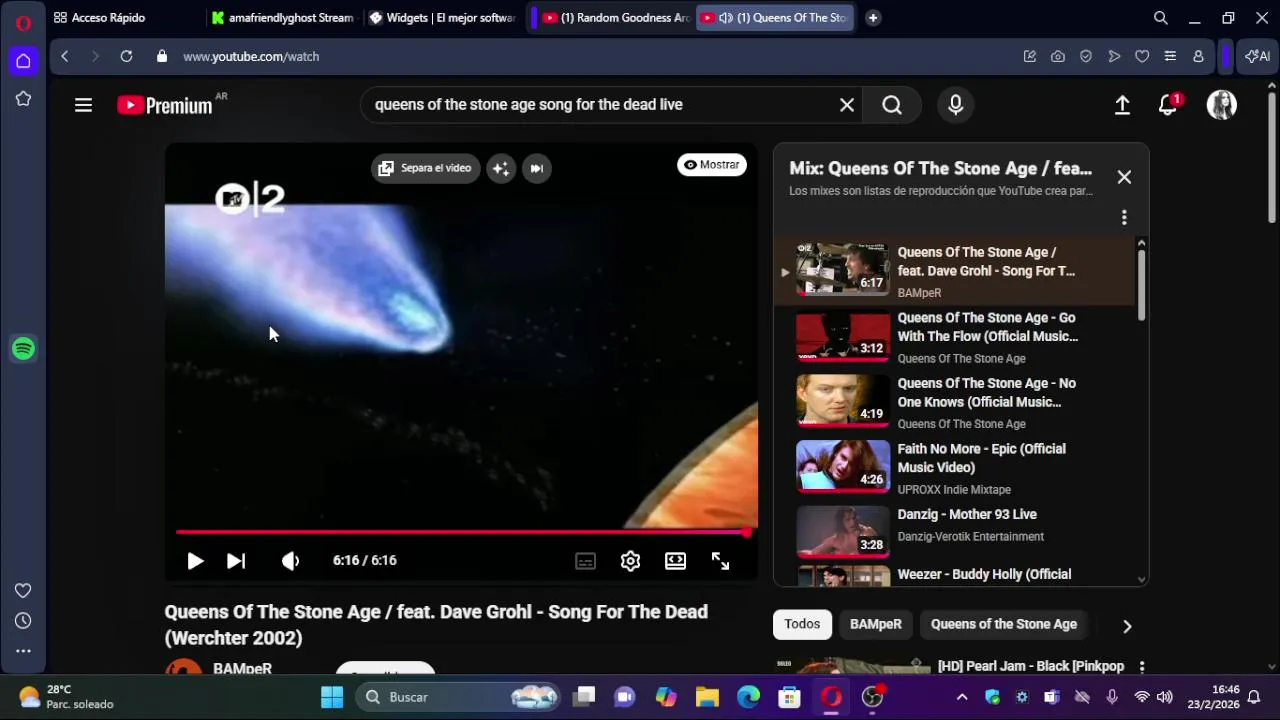Select Faith No More Epic video
1280x720 pixels.
(955, 468)
